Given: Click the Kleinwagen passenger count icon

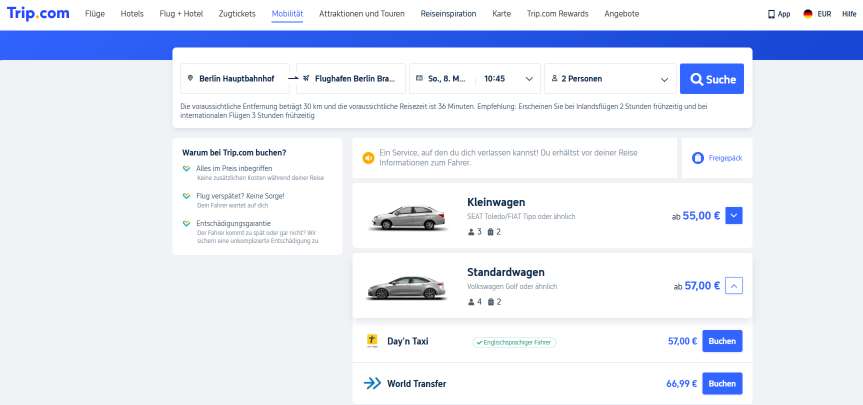Looking at the screenshot, I should (471, 232).
